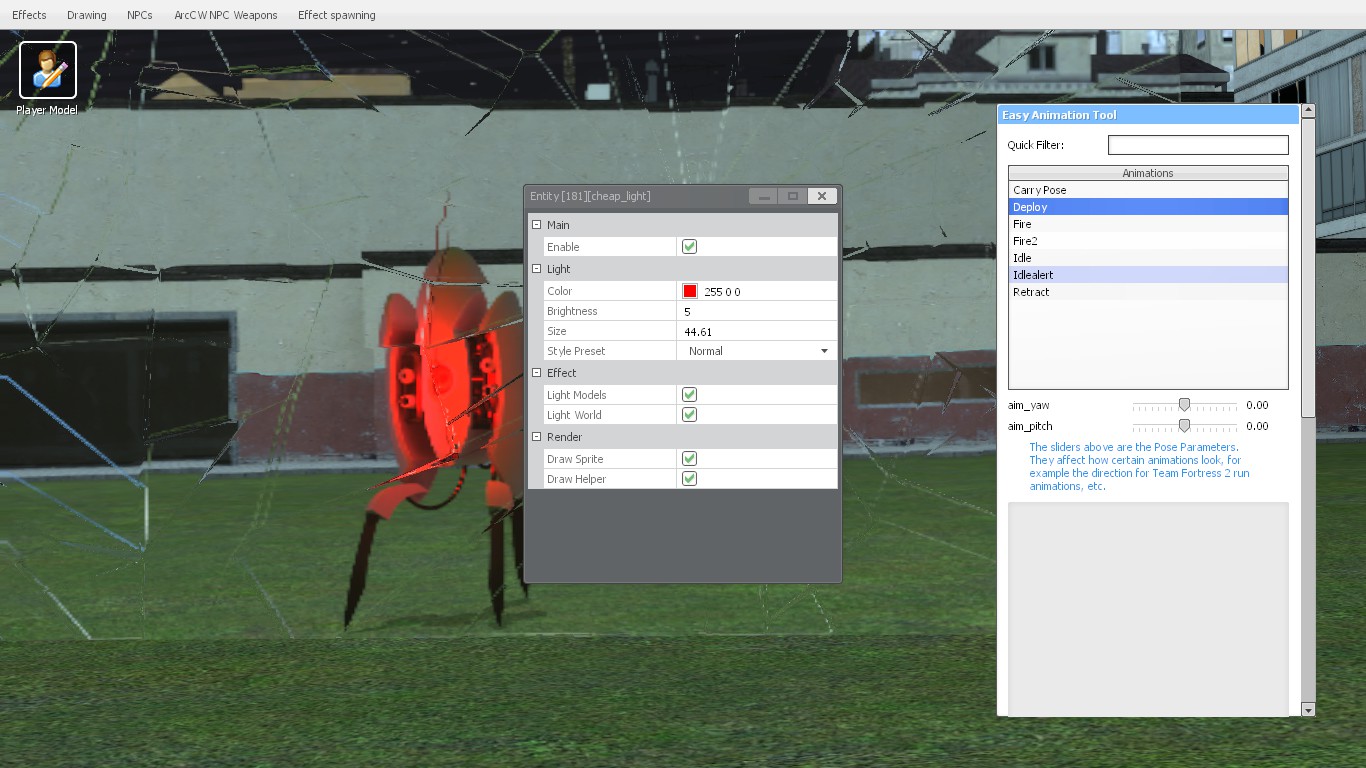Open the Style Preset dropdown
This screenshot has height=768, width=1366.
click(757, 351)
